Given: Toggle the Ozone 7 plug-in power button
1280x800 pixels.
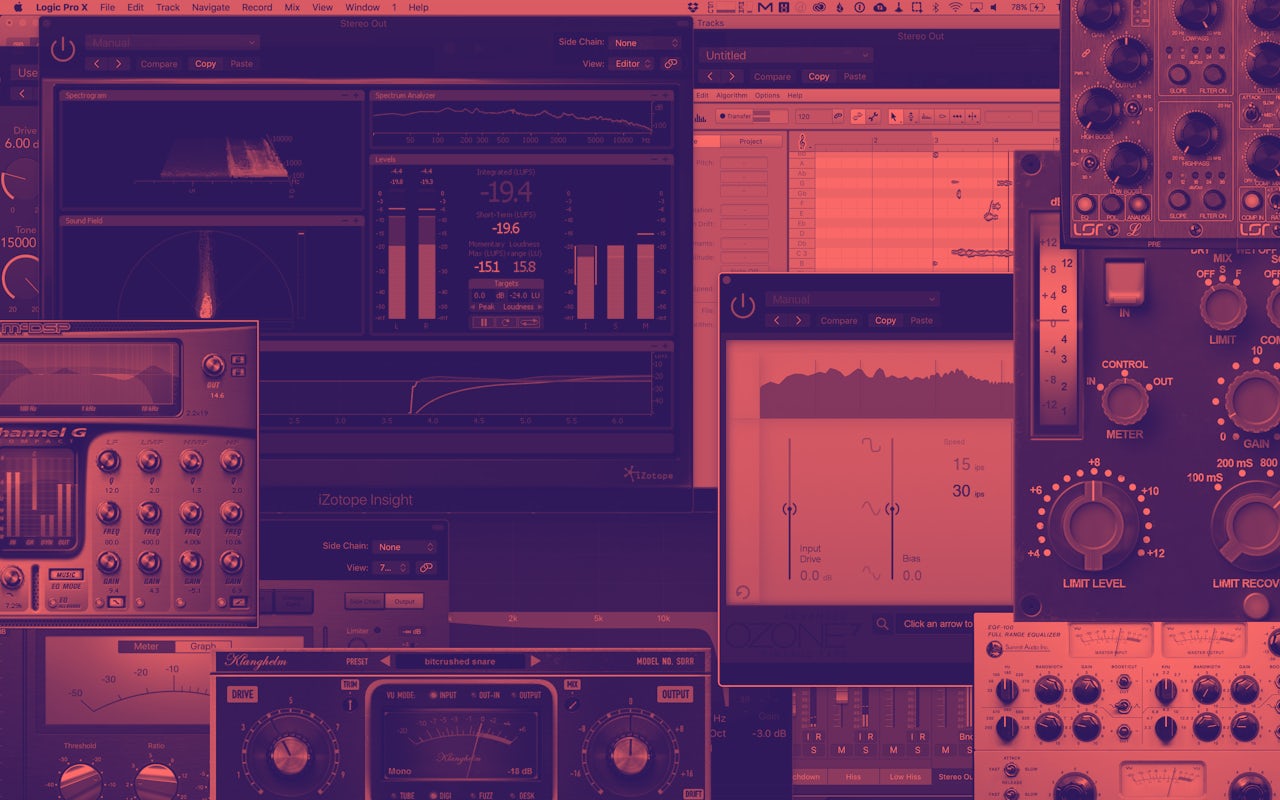Looking at the screenshot, I should pos(743,306).
